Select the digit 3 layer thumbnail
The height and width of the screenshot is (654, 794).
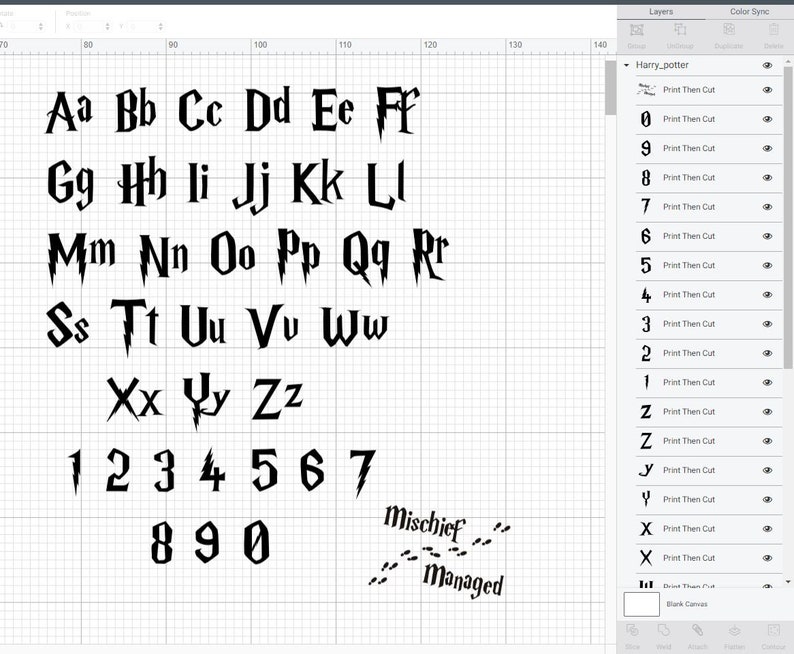point(646,324)
